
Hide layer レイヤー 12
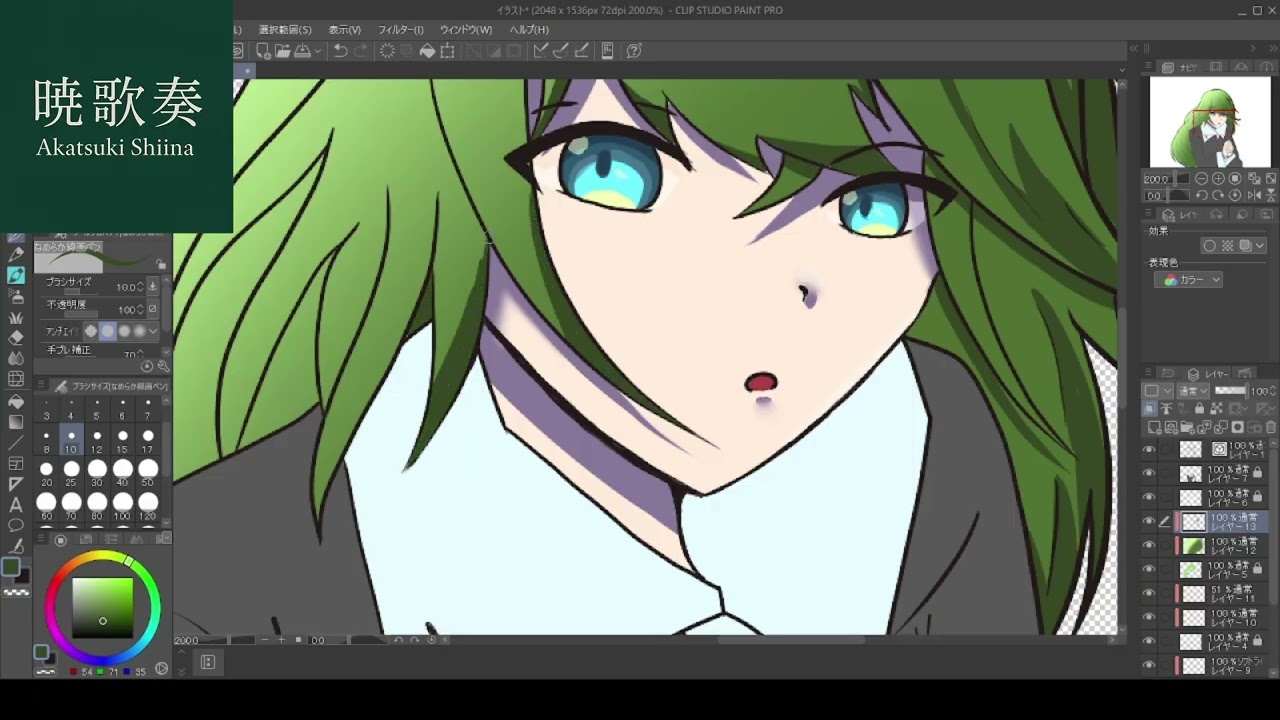tap(1149, 545)
